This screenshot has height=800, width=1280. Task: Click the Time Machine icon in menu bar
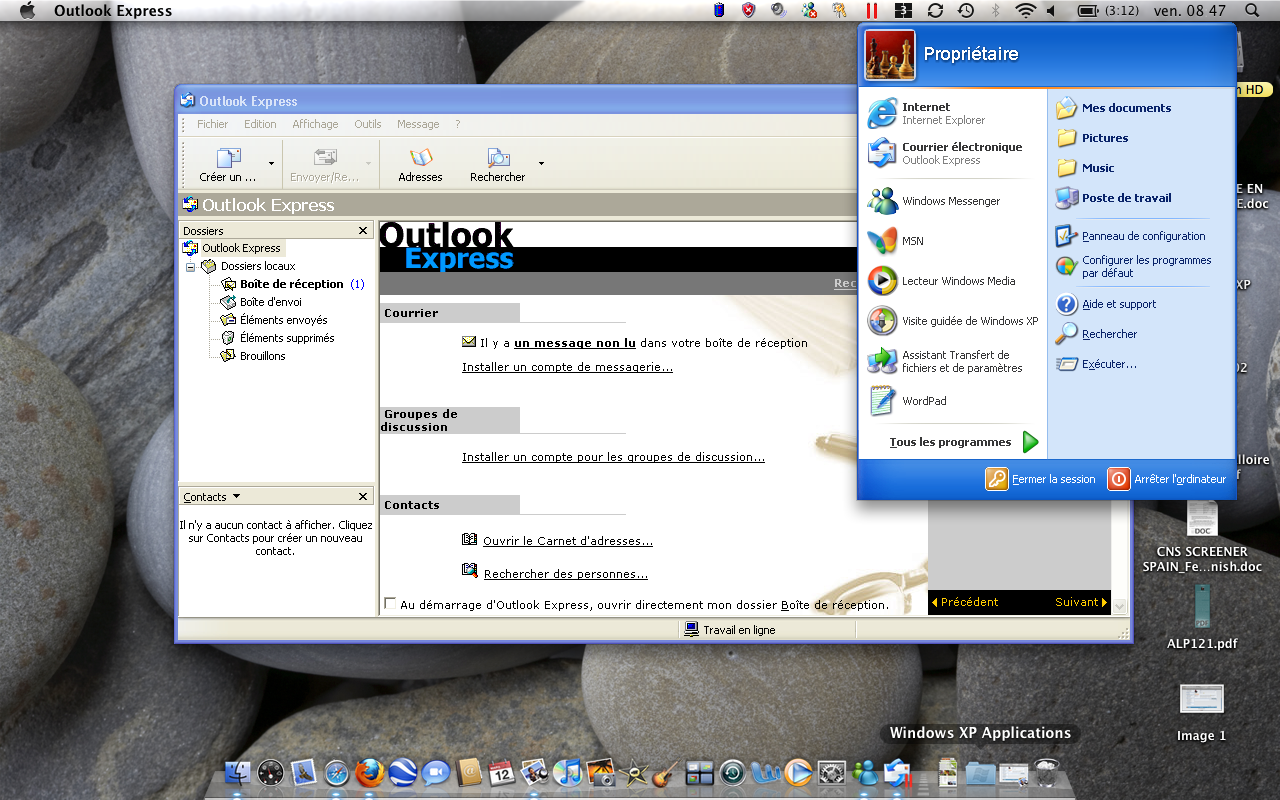coord(966,10)
